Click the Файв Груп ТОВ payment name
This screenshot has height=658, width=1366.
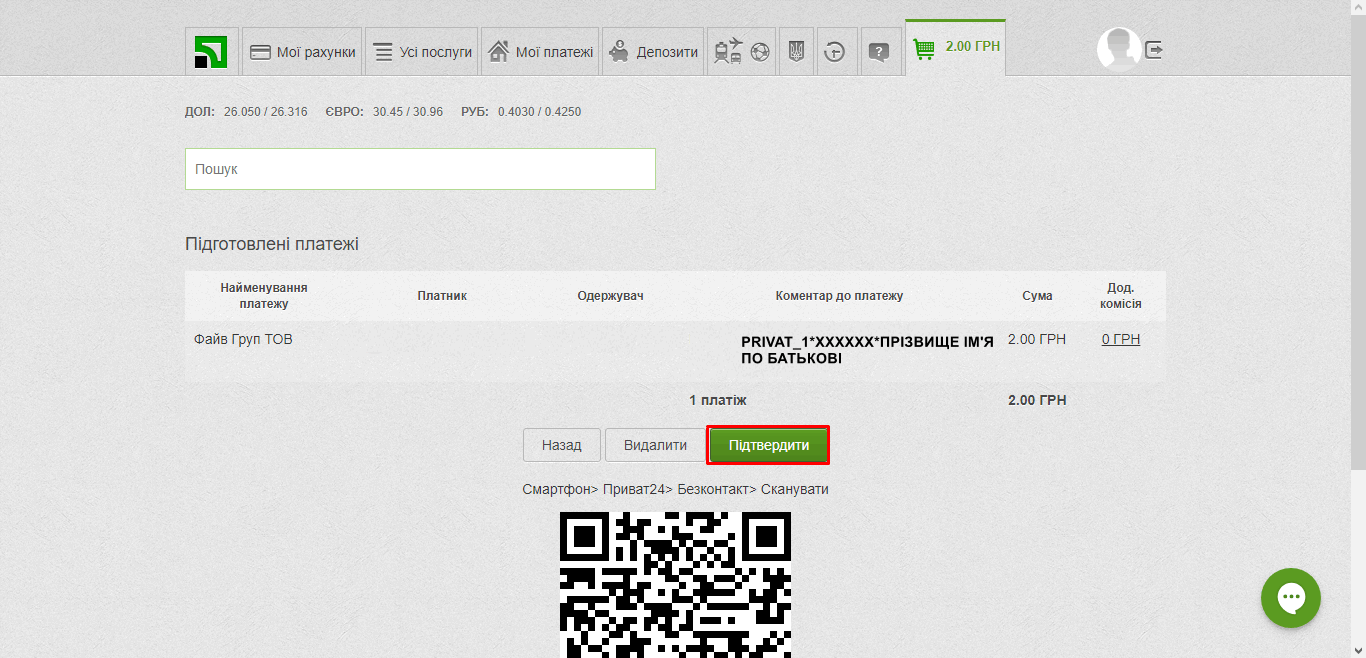point(243,340)
